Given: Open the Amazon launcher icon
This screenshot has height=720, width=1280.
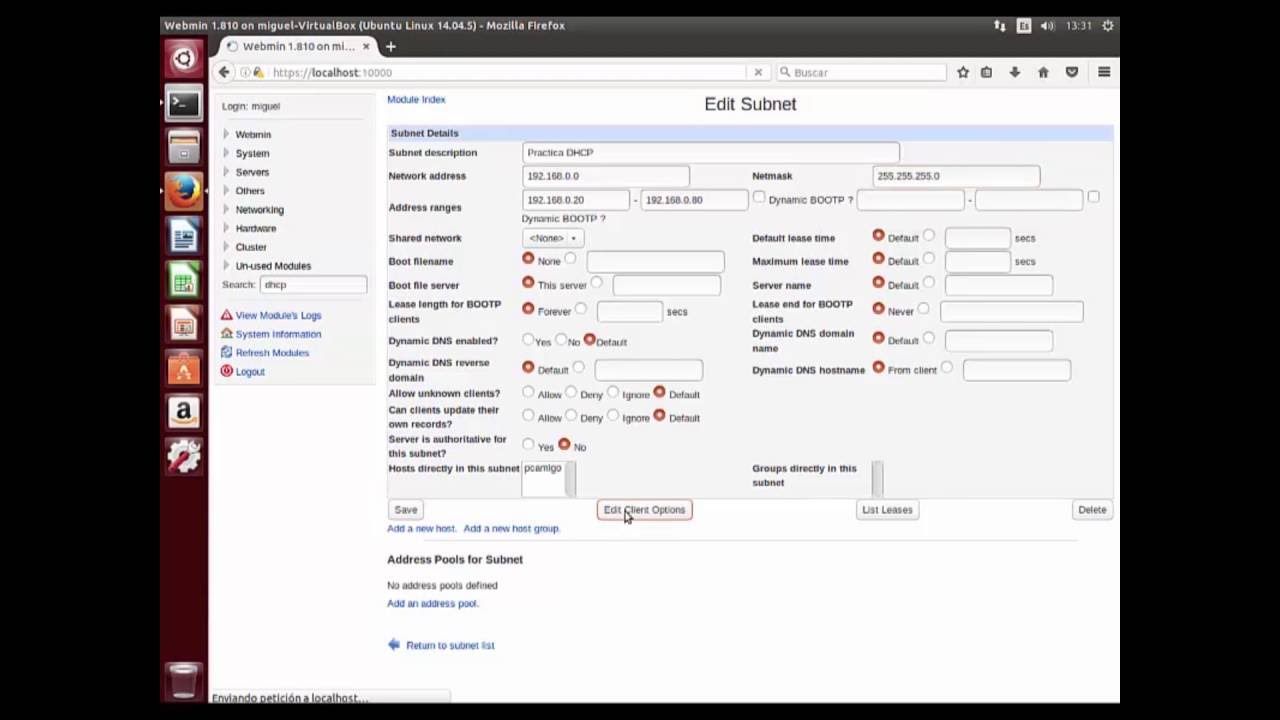Looking at the screenshot, I should tap(184, 412).
